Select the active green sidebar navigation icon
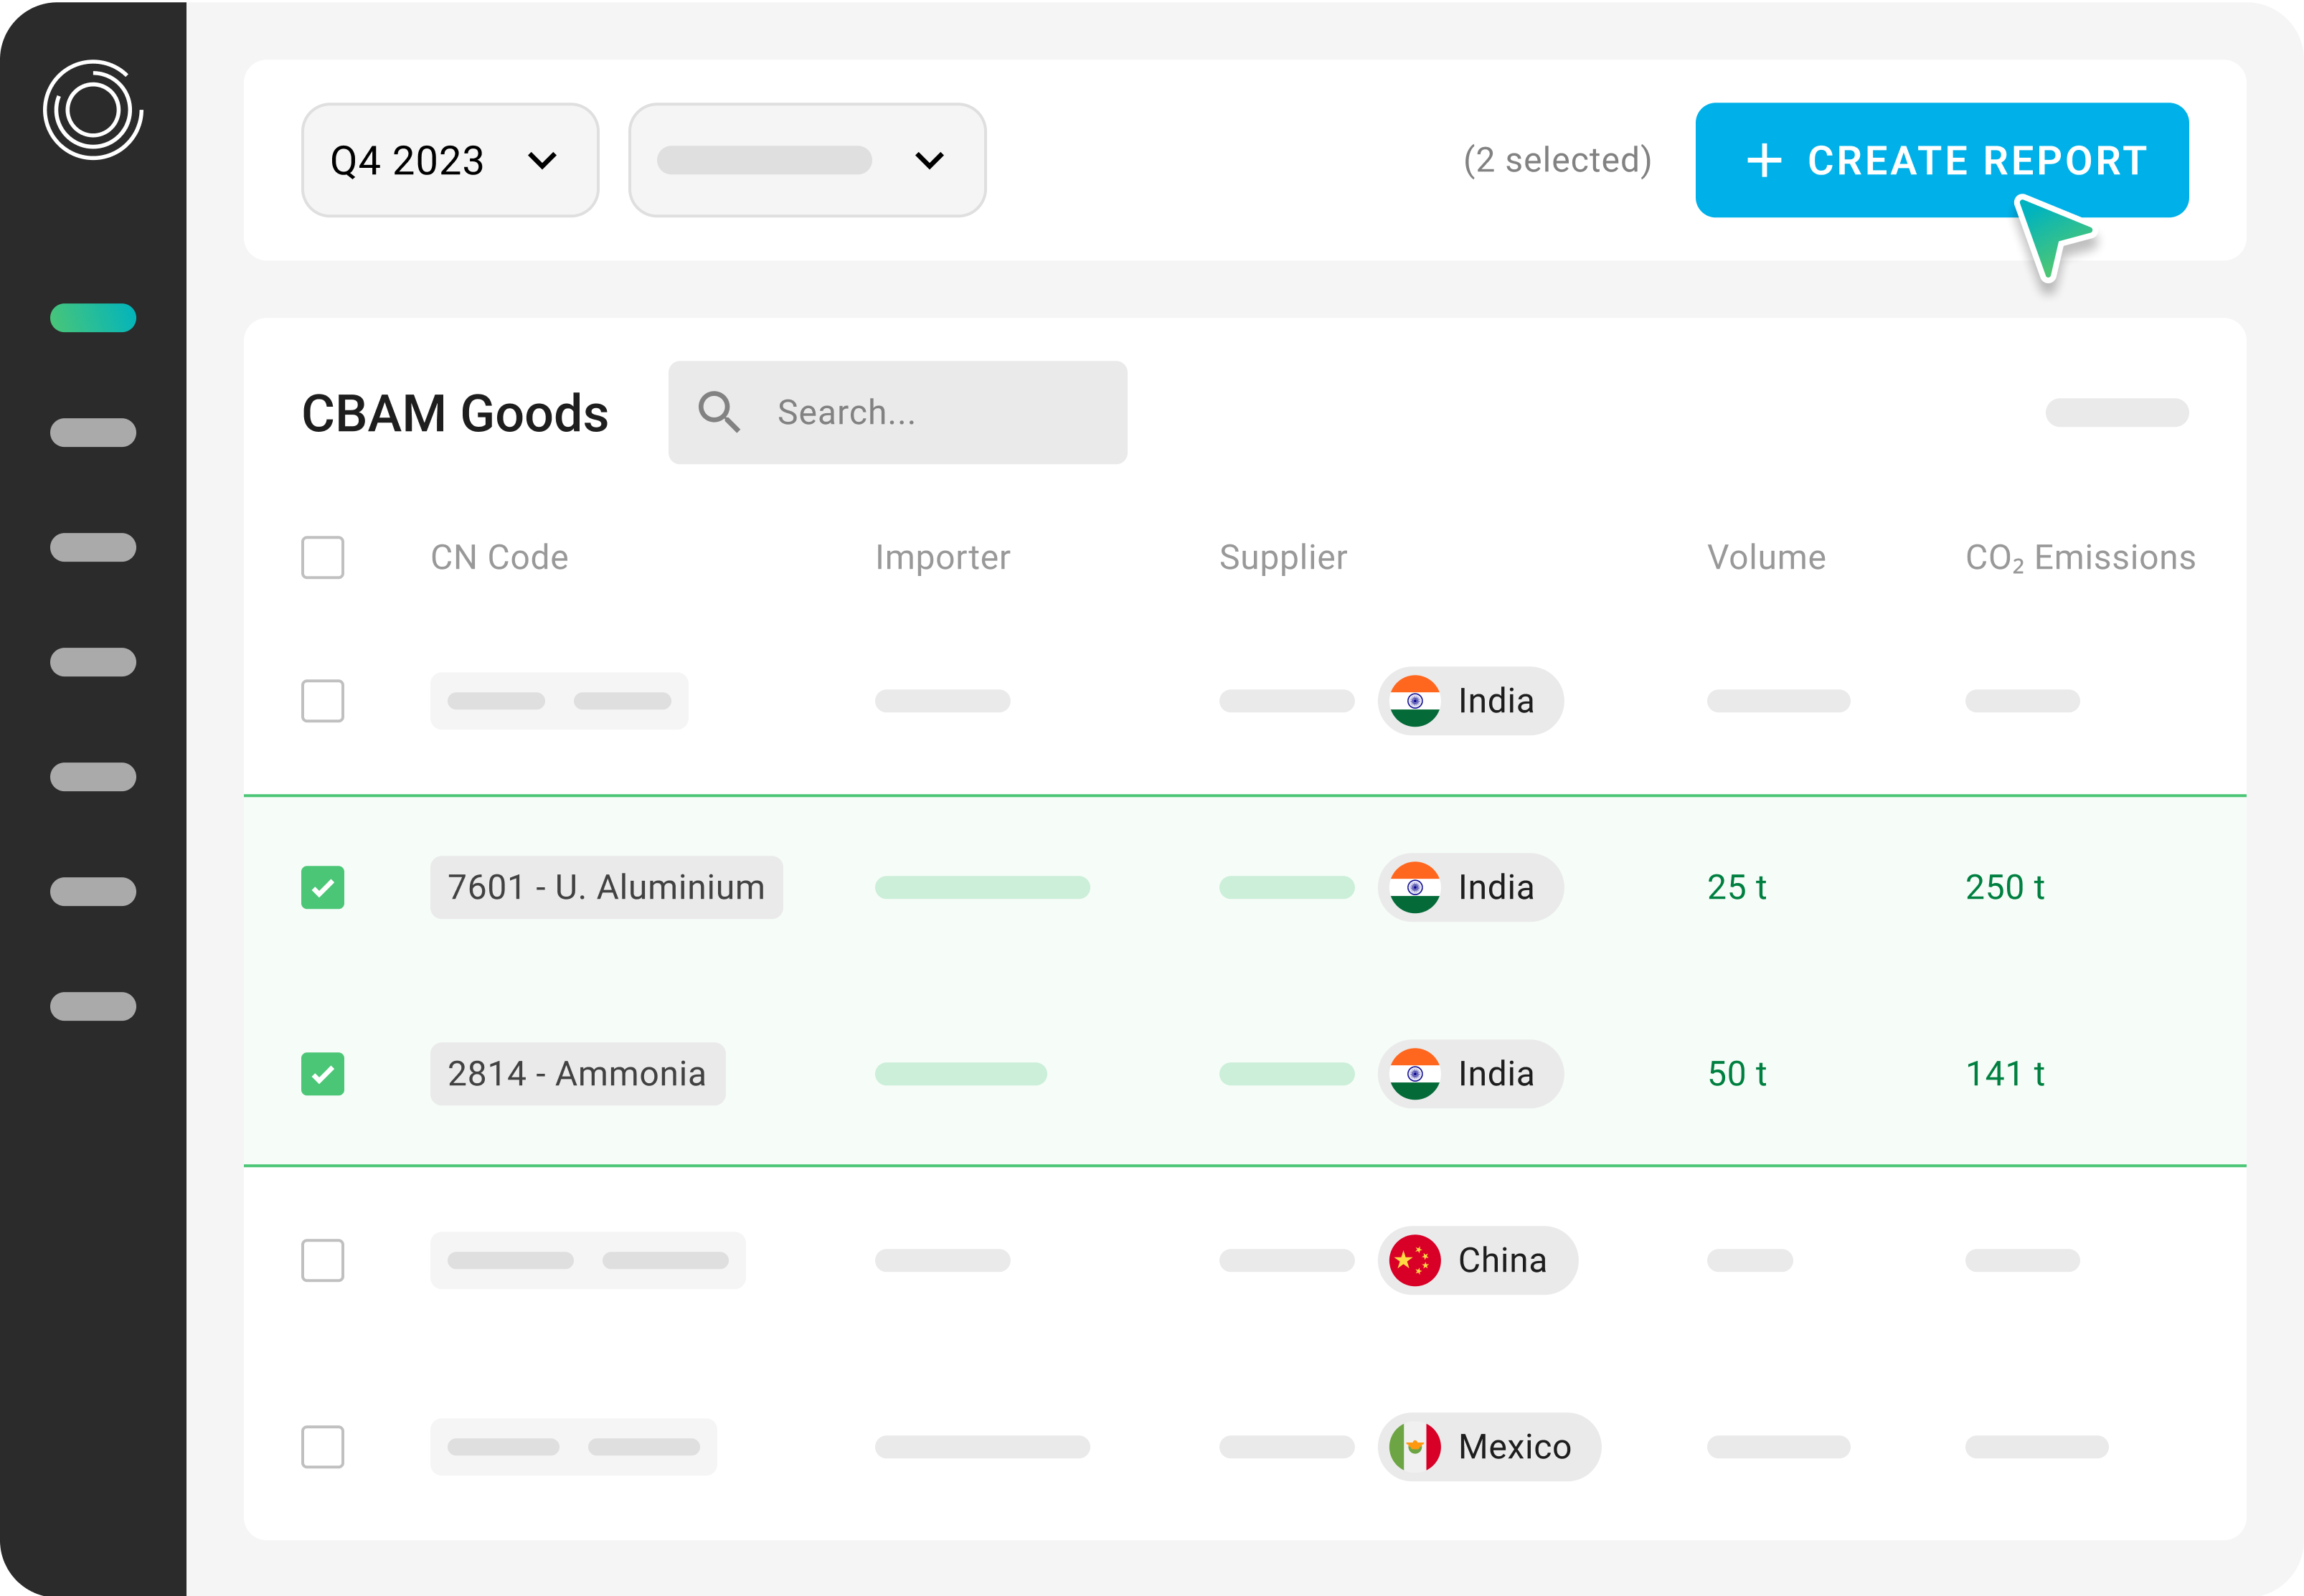Viewport: 2304px width, 1596px height. [92, 318]
